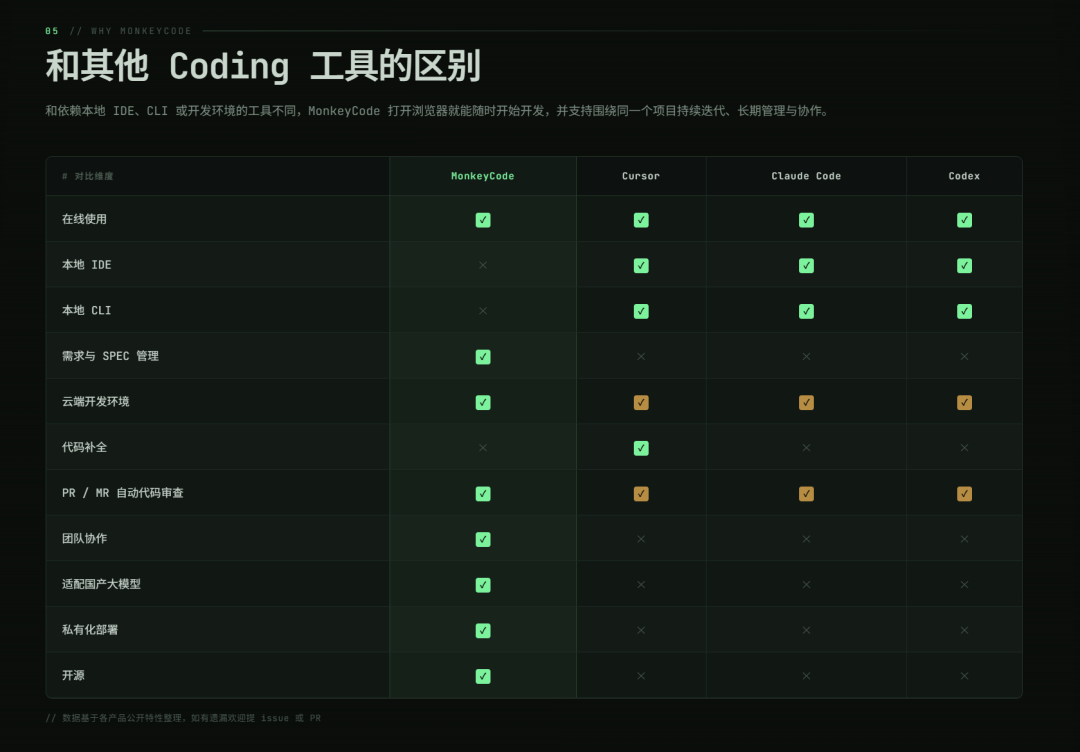
Task: Click MonkeyCode's check for 私有化部署
Action: pyautogui.click(x=483, y=631)
